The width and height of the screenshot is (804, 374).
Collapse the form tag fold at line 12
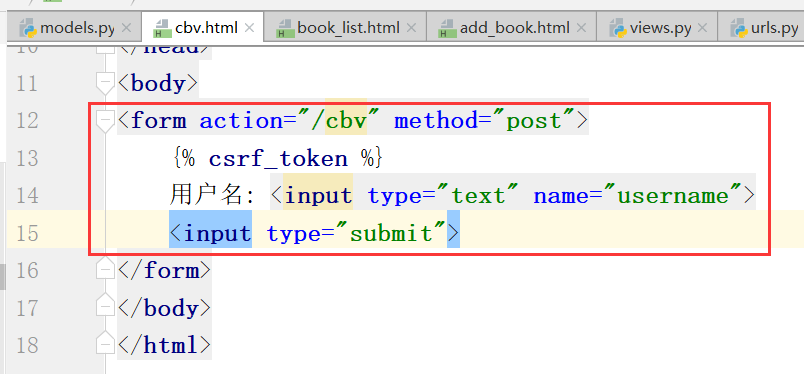coord(105,121)
